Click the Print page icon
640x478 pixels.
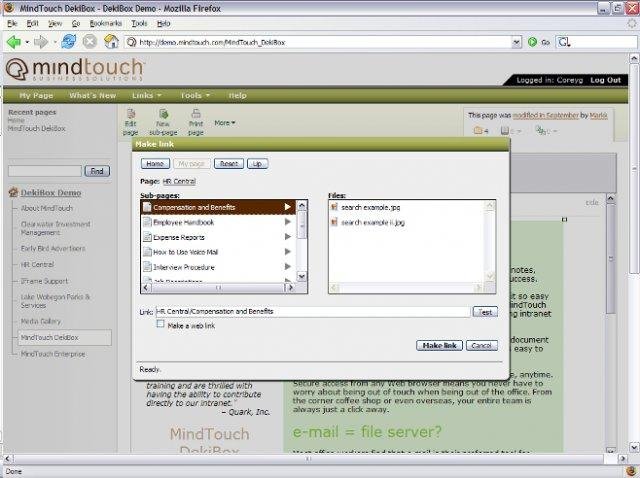[196, 113]
